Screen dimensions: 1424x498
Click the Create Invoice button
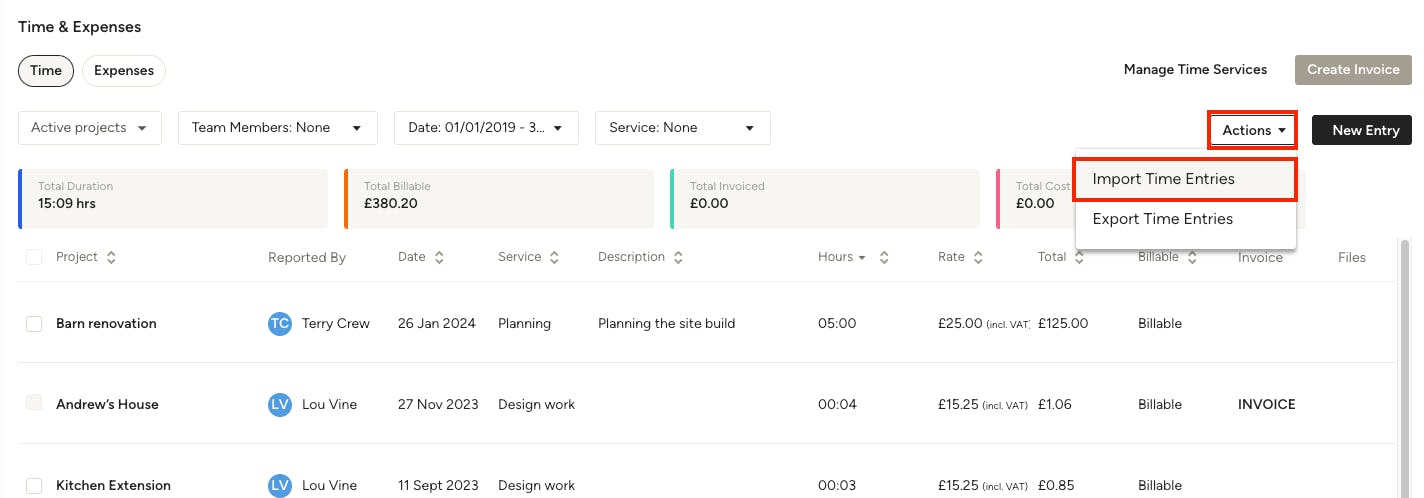pyautogui.click(x=1353, y=70)
